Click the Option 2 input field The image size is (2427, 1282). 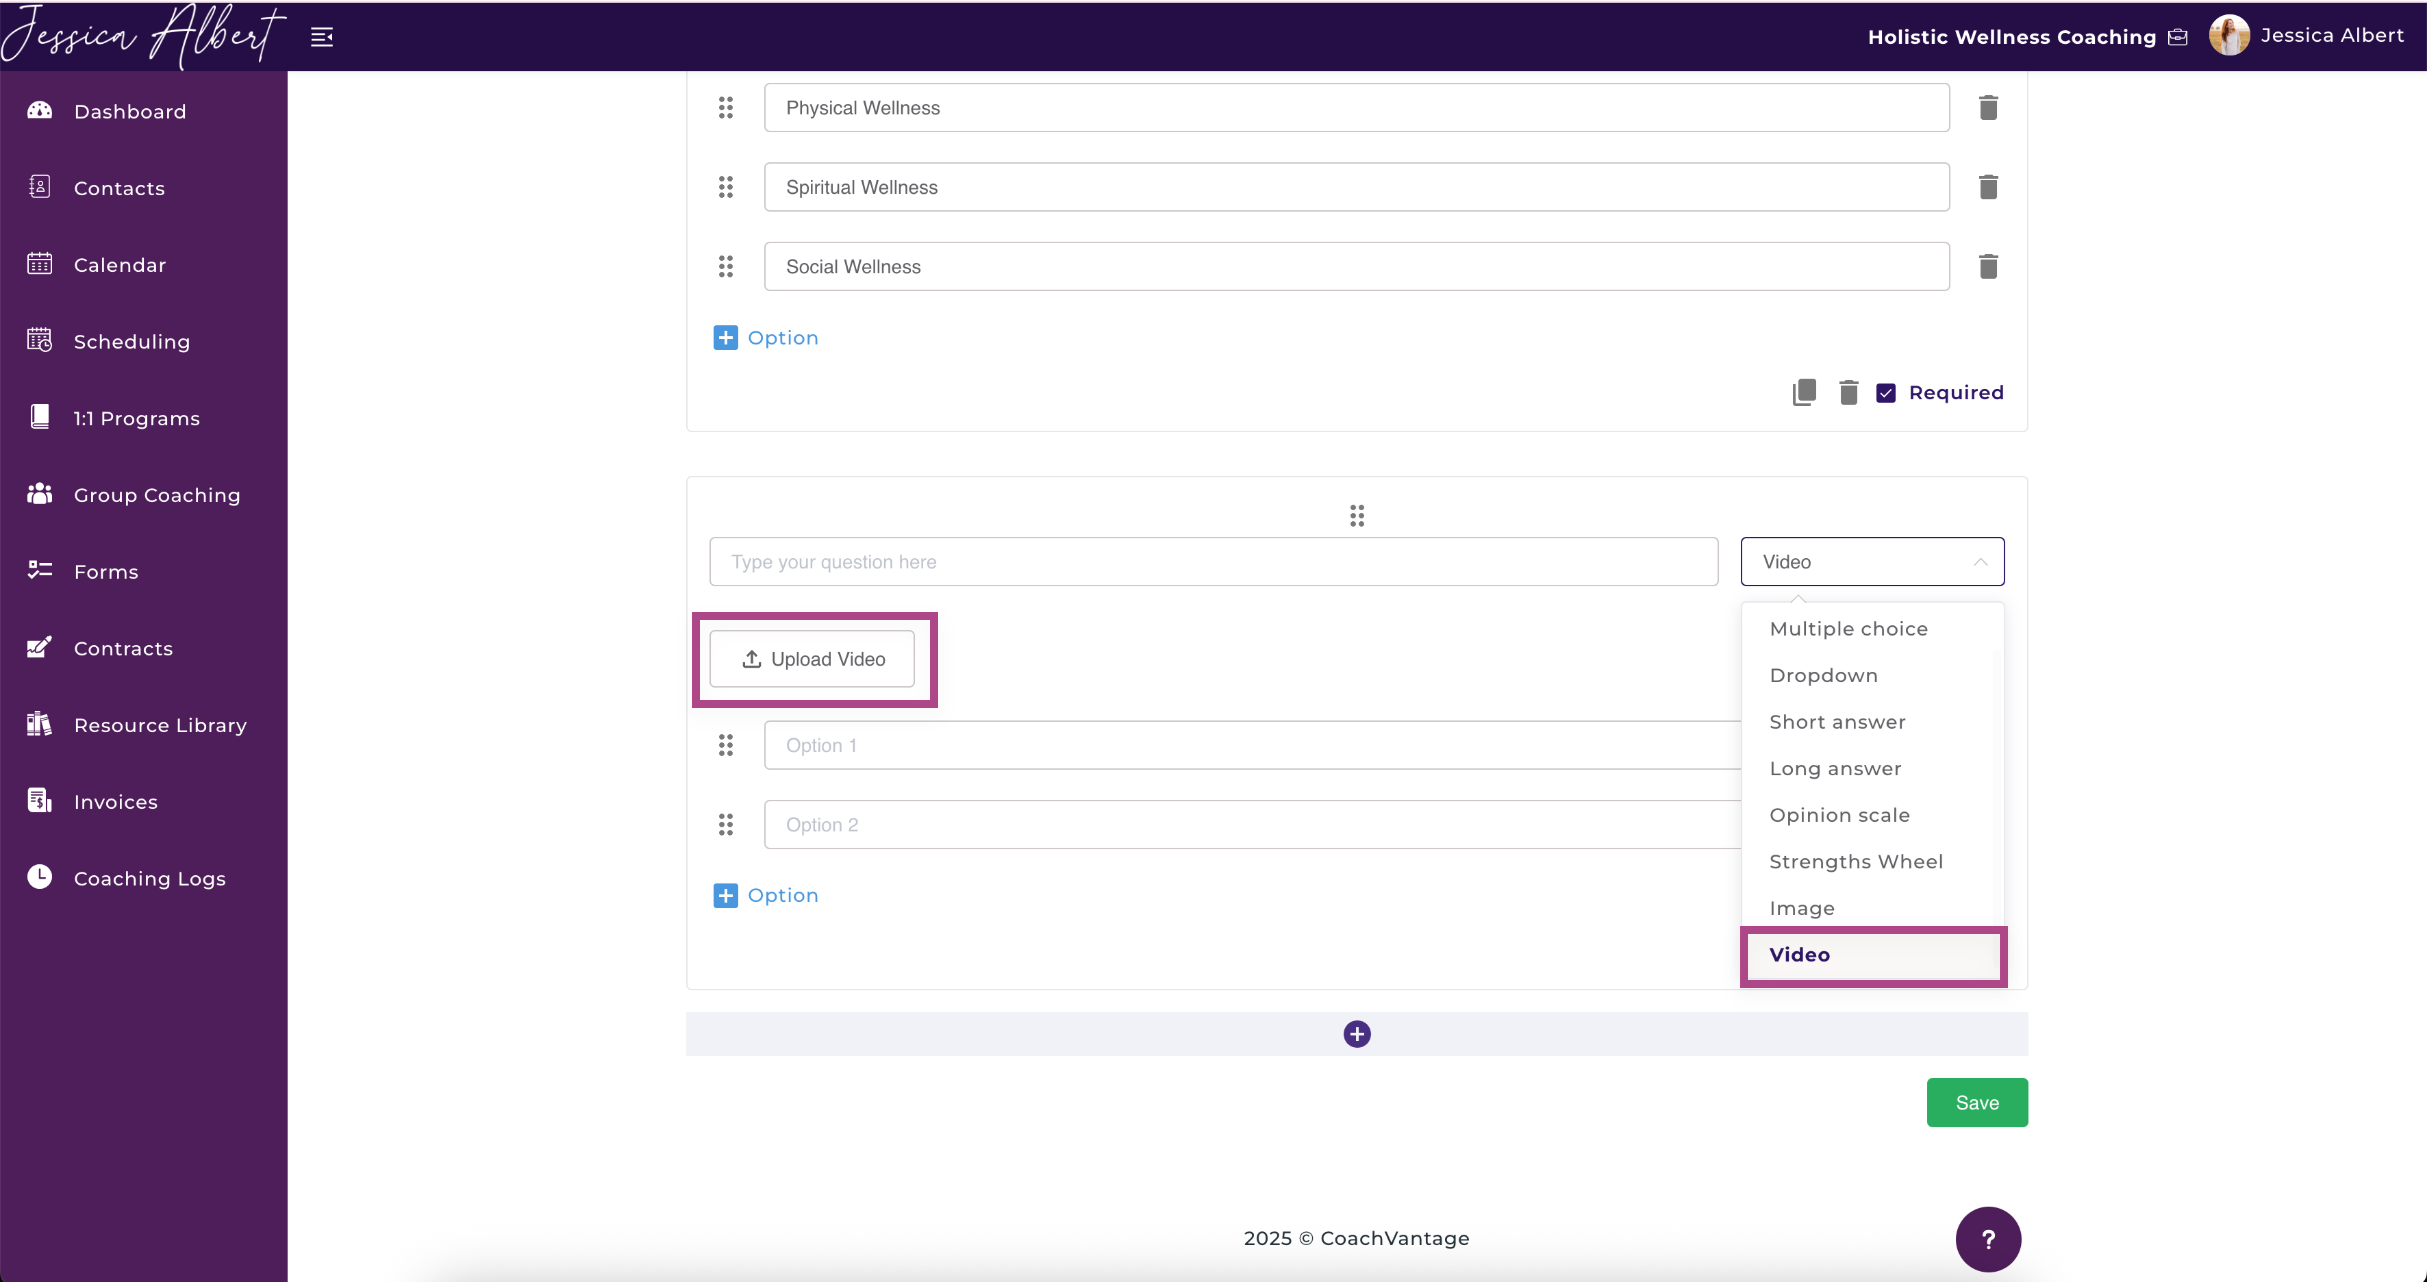click(1252, 824)
